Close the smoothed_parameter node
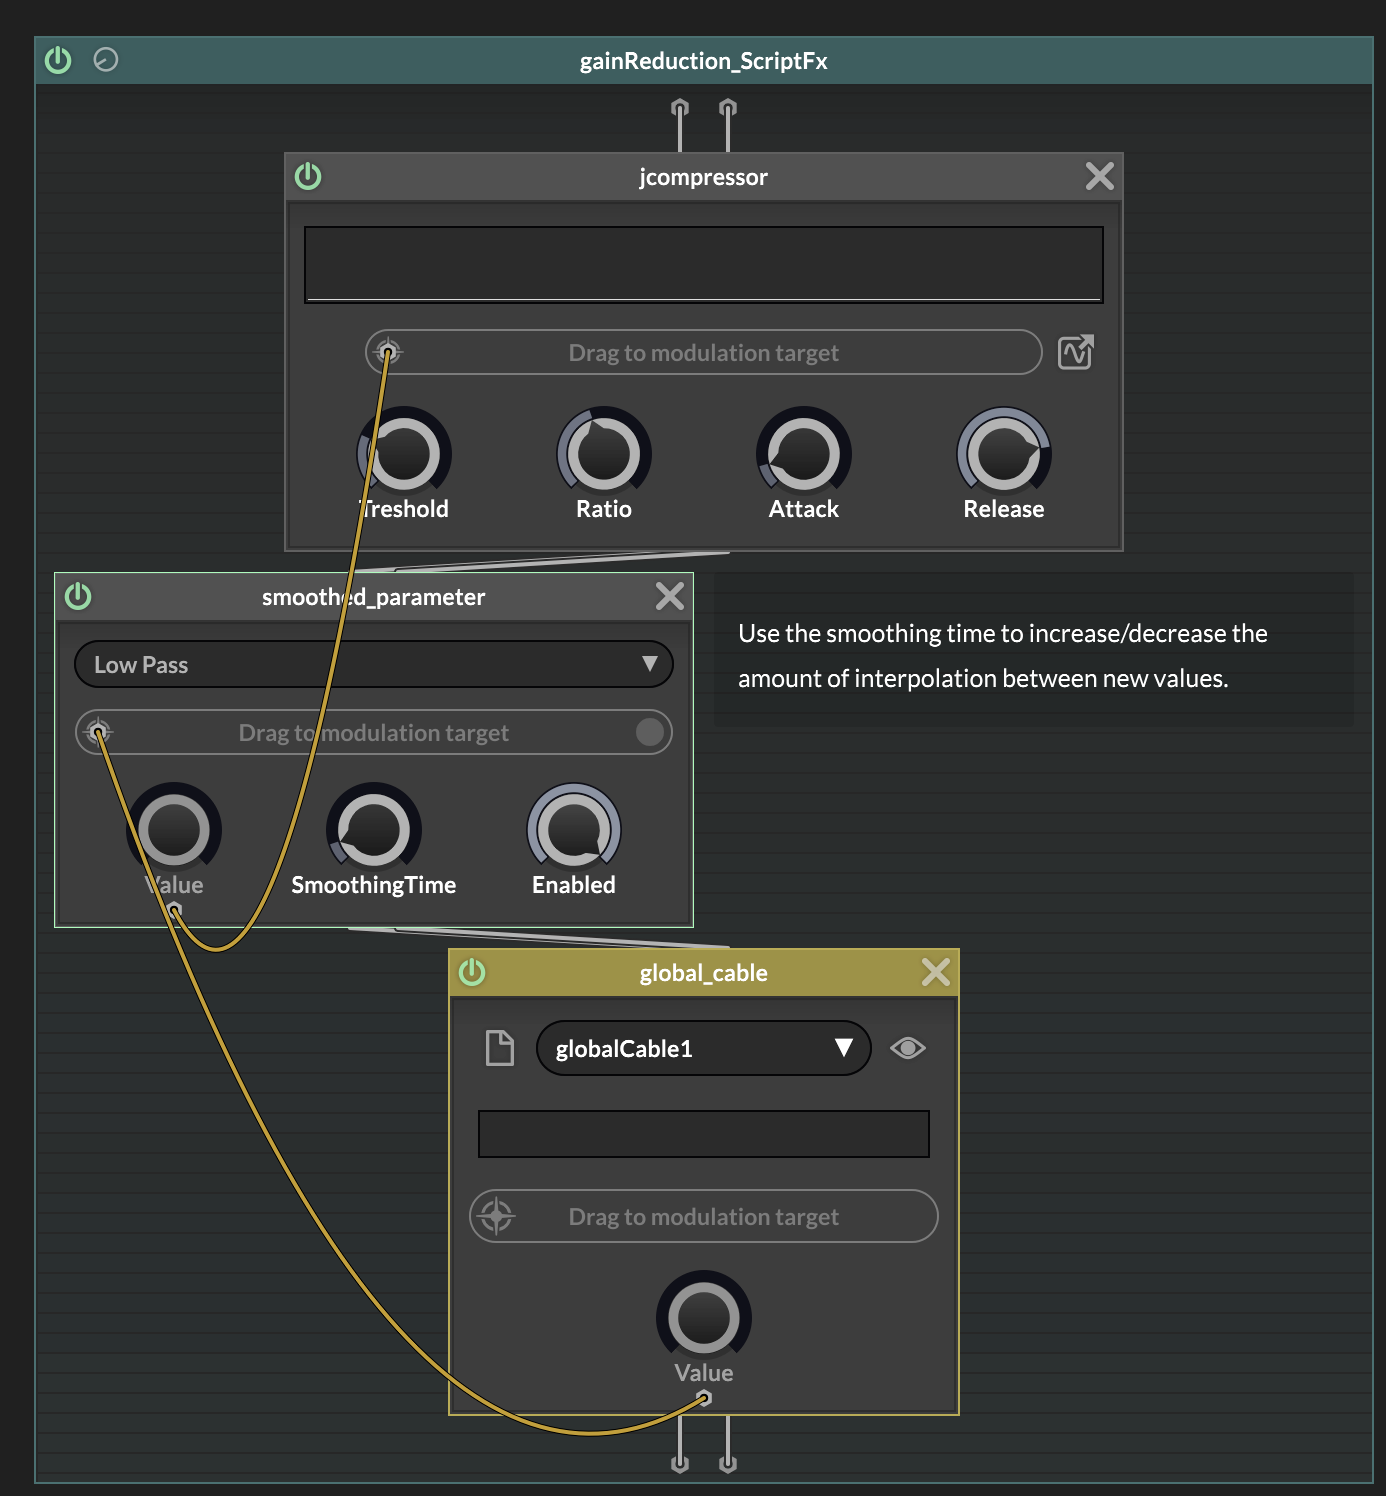The height and width of the screenshot is (1496, 1386). coord(669,596)
